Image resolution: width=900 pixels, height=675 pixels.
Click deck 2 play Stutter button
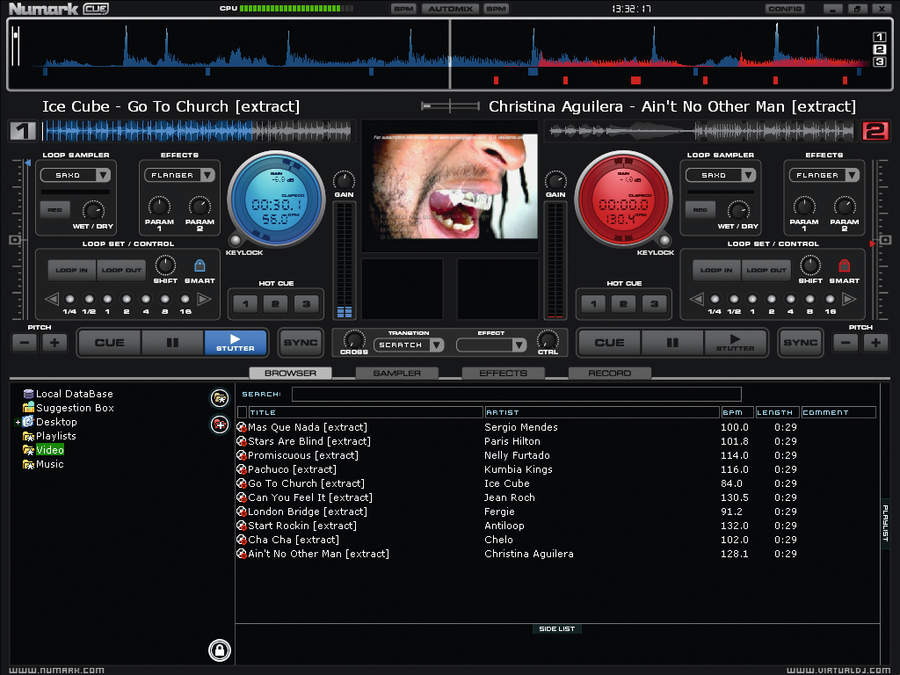tap(735, 343)
